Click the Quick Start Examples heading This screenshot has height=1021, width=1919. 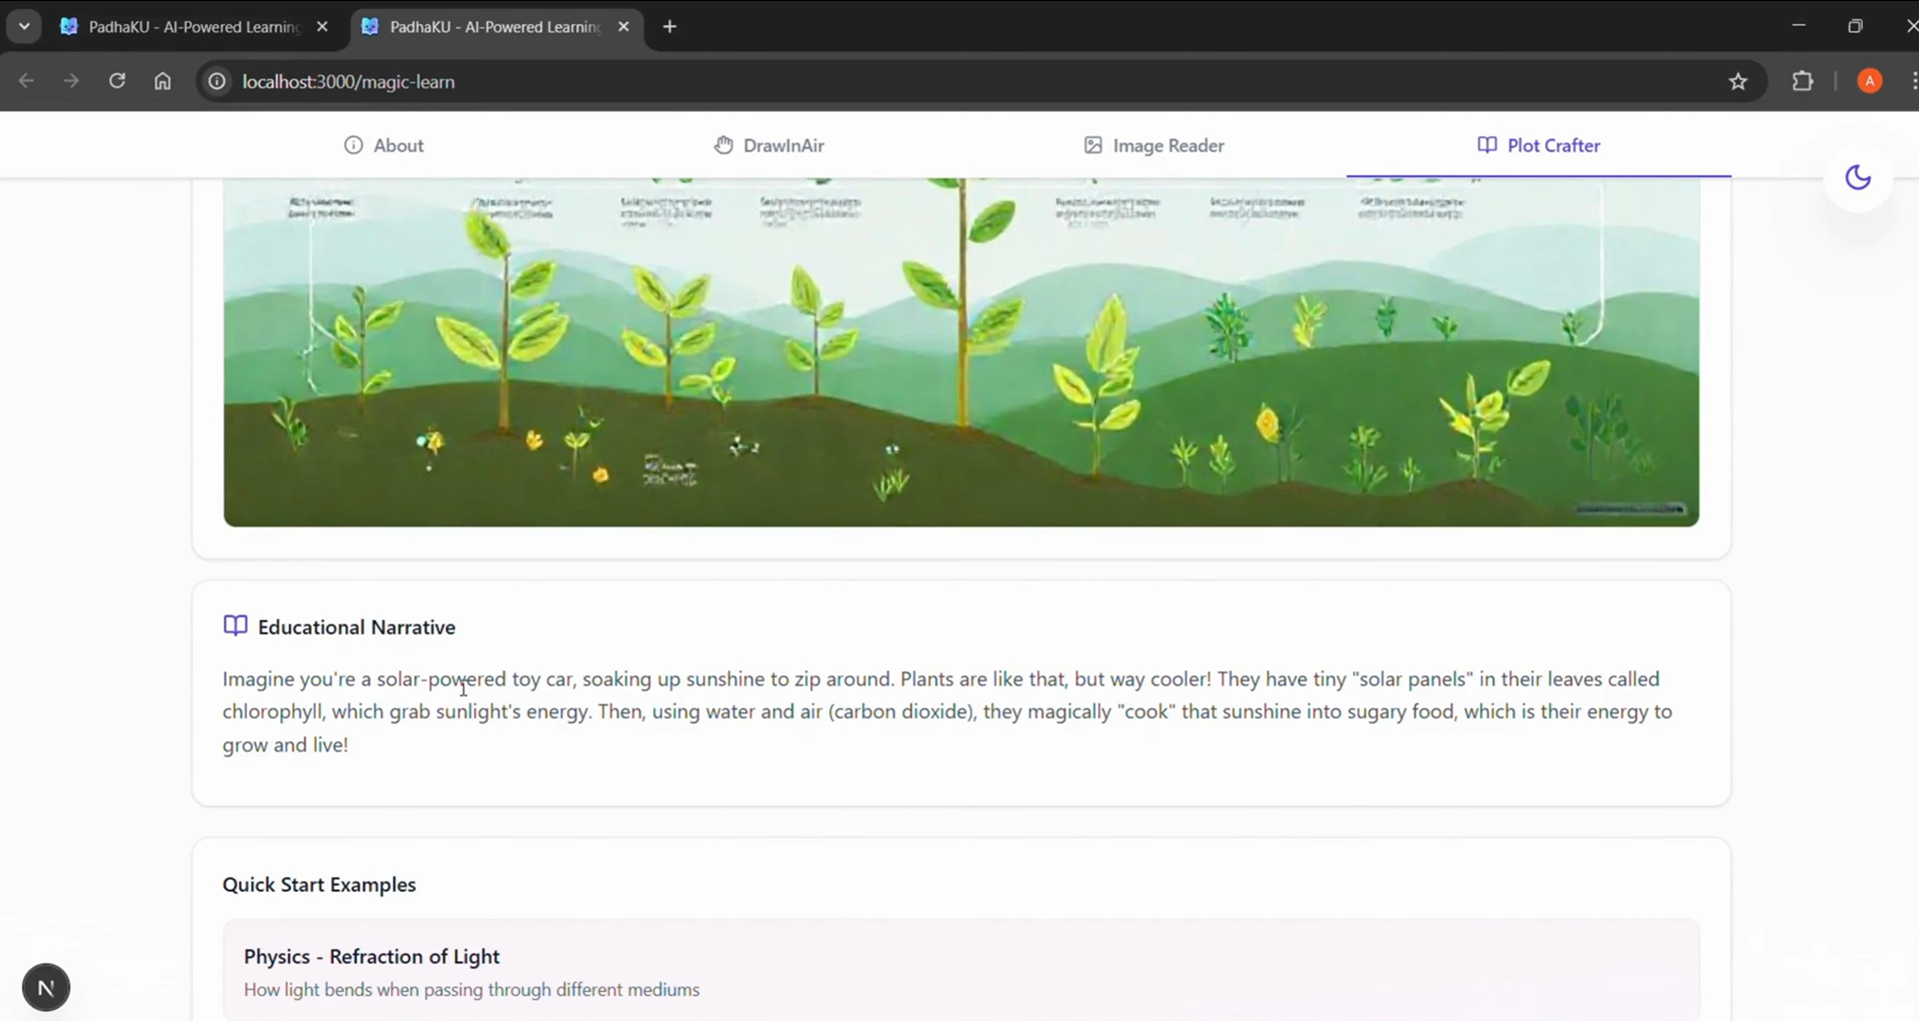pyautogui.click(x=319, y=885)
